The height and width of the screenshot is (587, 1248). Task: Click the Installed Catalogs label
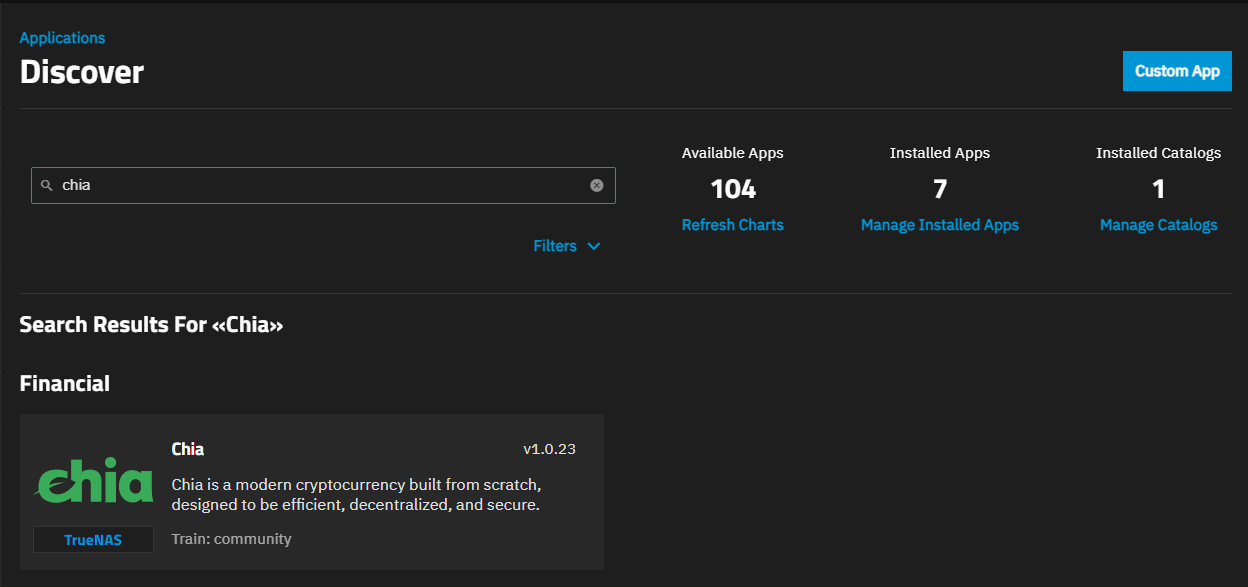(x=1159, y=153)
